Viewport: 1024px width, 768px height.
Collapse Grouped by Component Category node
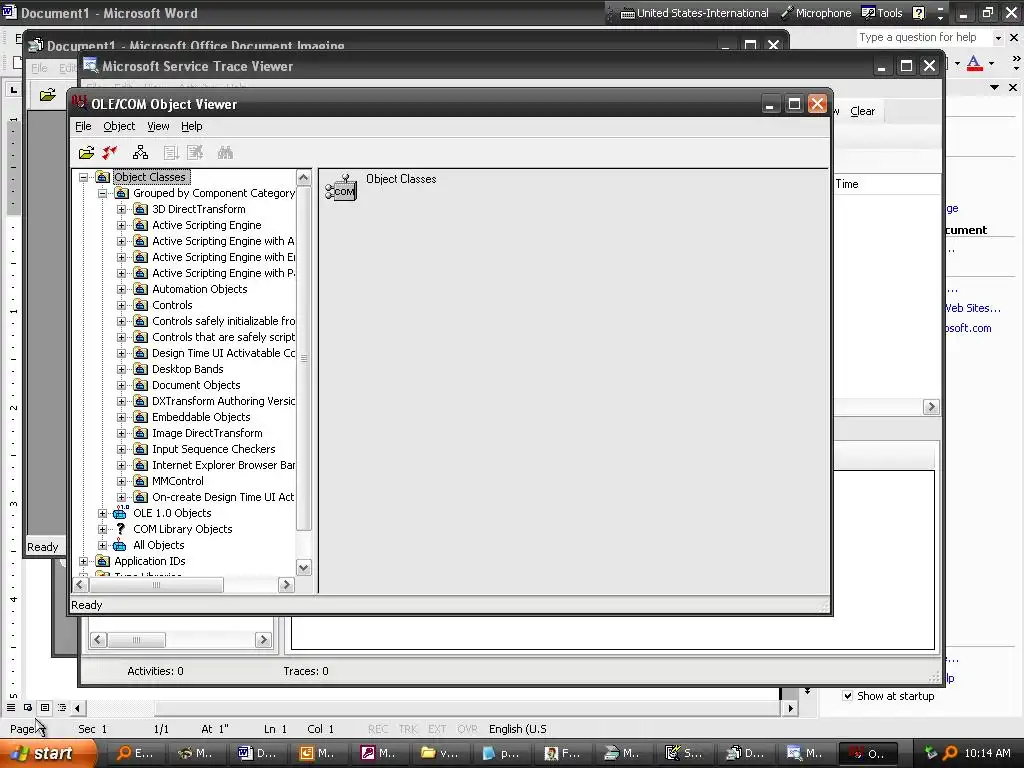coord(103,193)
